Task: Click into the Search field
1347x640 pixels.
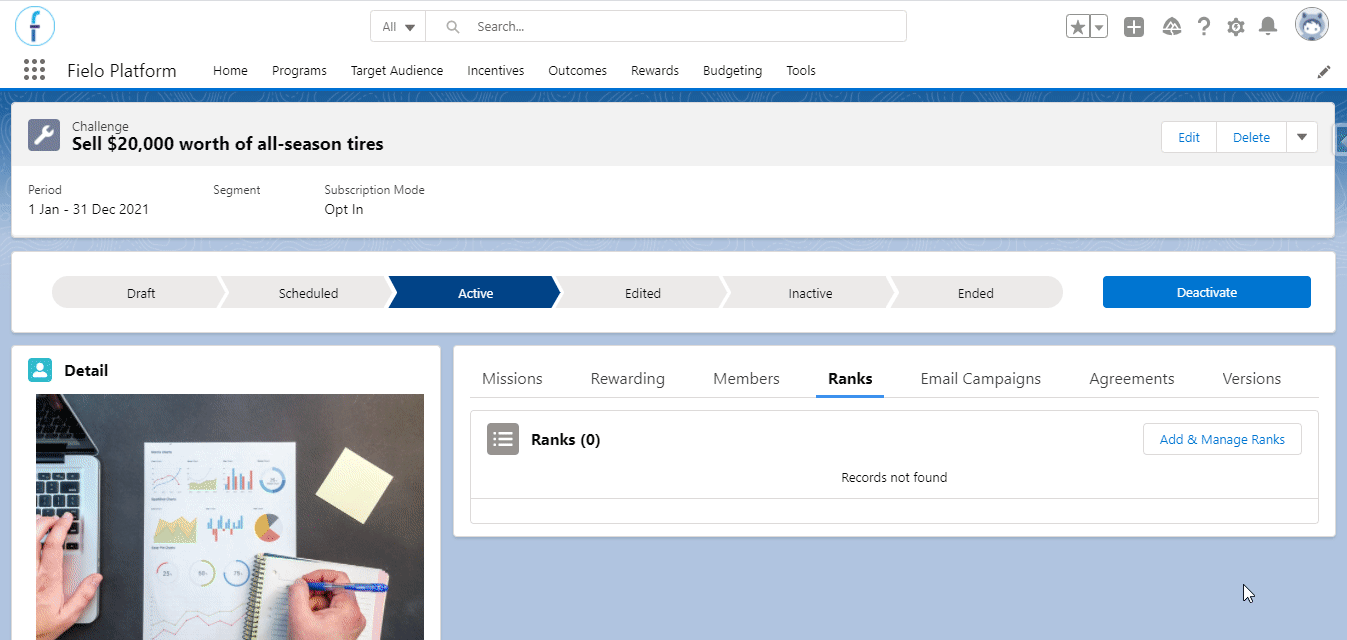Action: pyautogui.click(x=666, y=27)
